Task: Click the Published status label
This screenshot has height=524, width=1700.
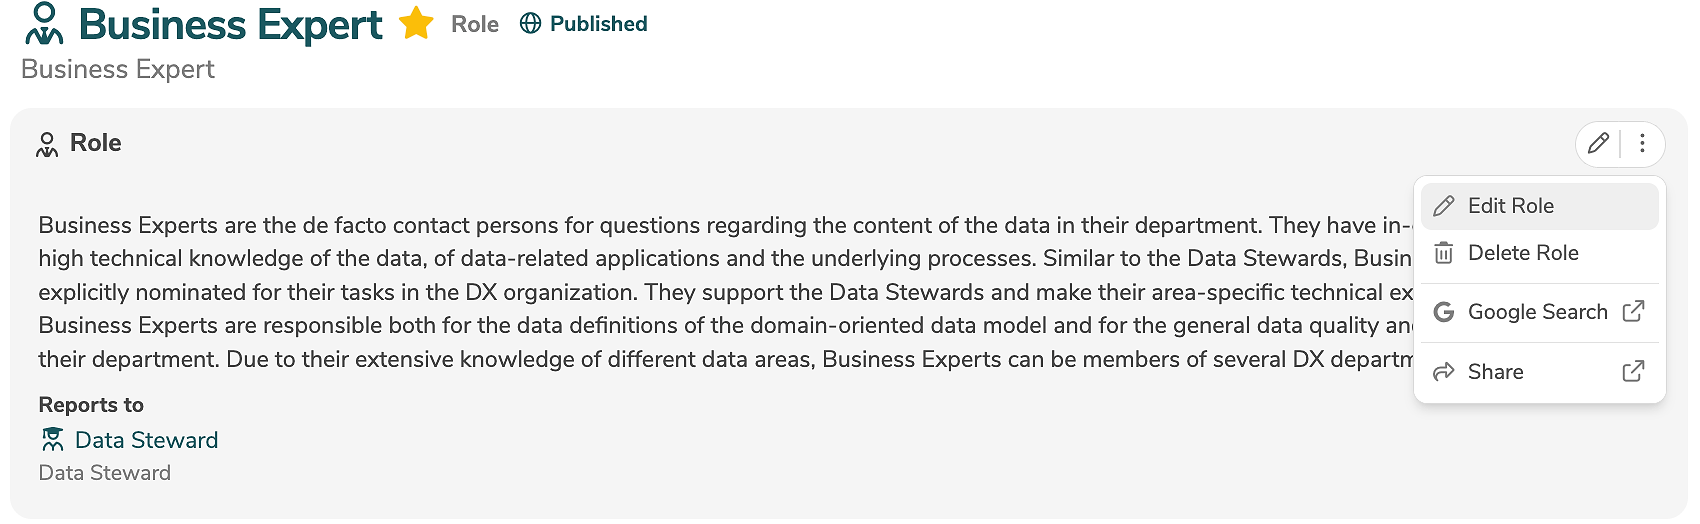Action: click(598, 23)
